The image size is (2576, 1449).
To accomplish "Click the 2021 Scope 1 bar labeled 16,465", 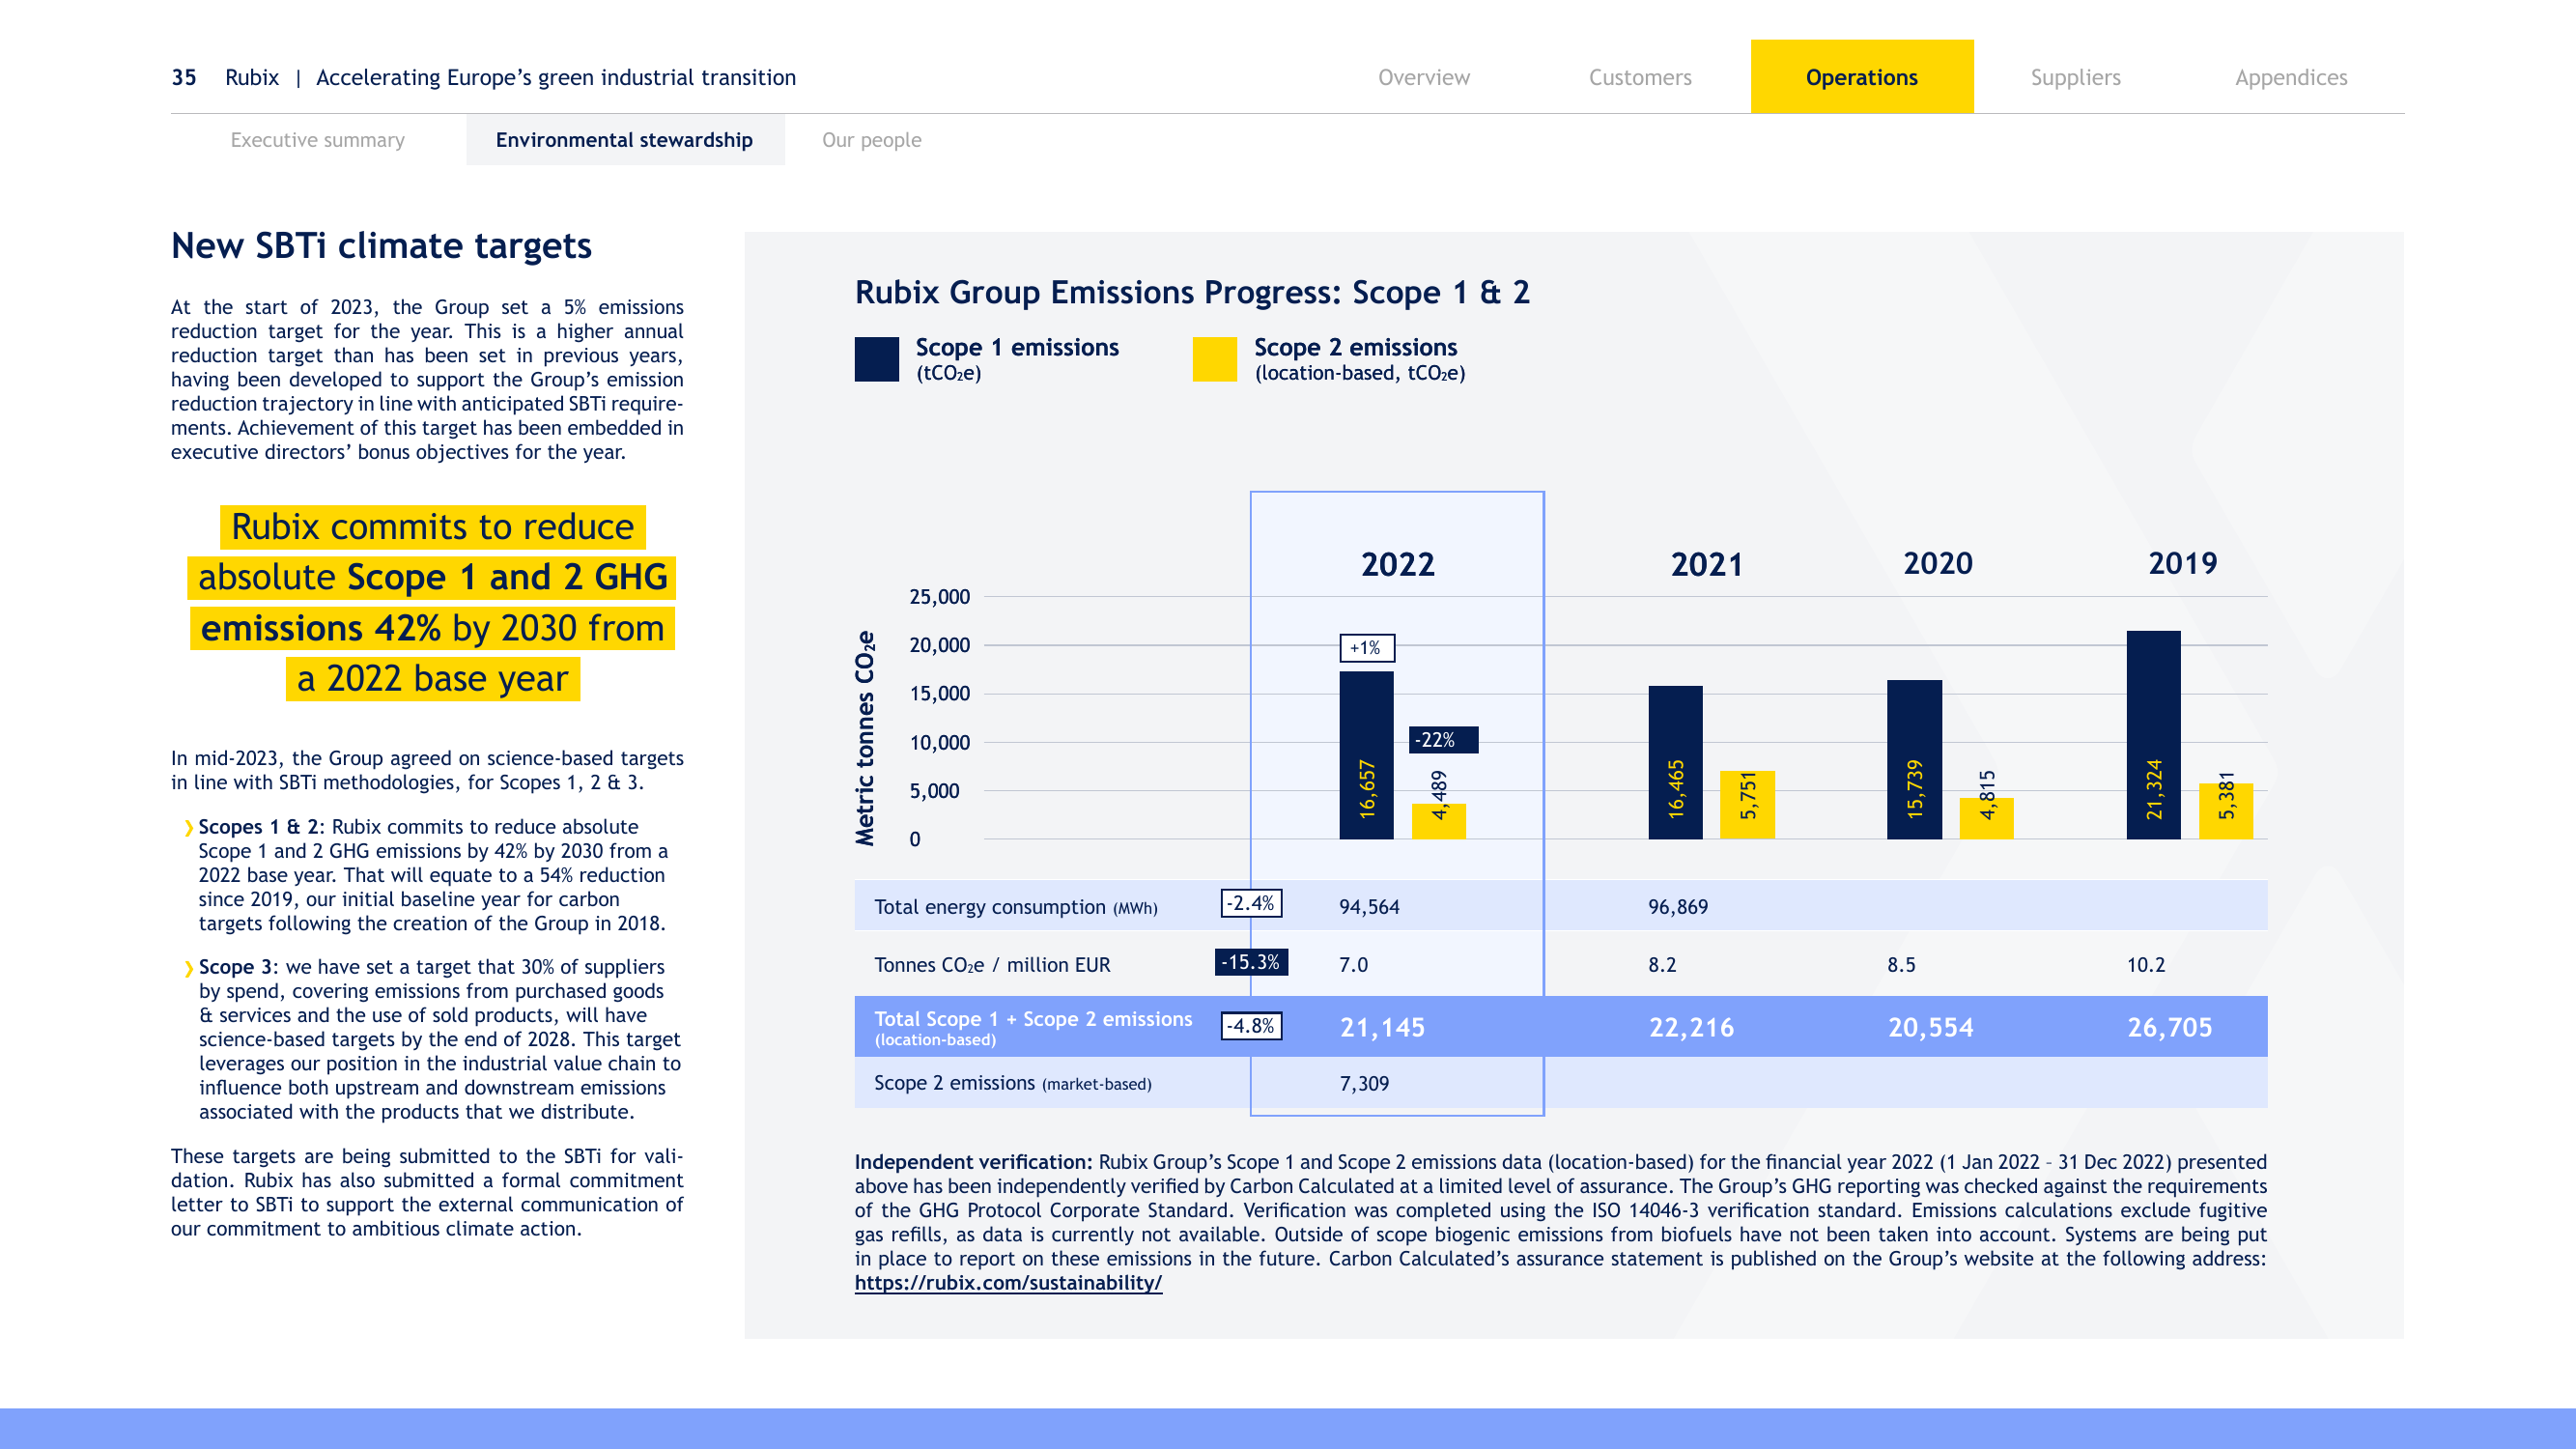I will (1675, 762).
